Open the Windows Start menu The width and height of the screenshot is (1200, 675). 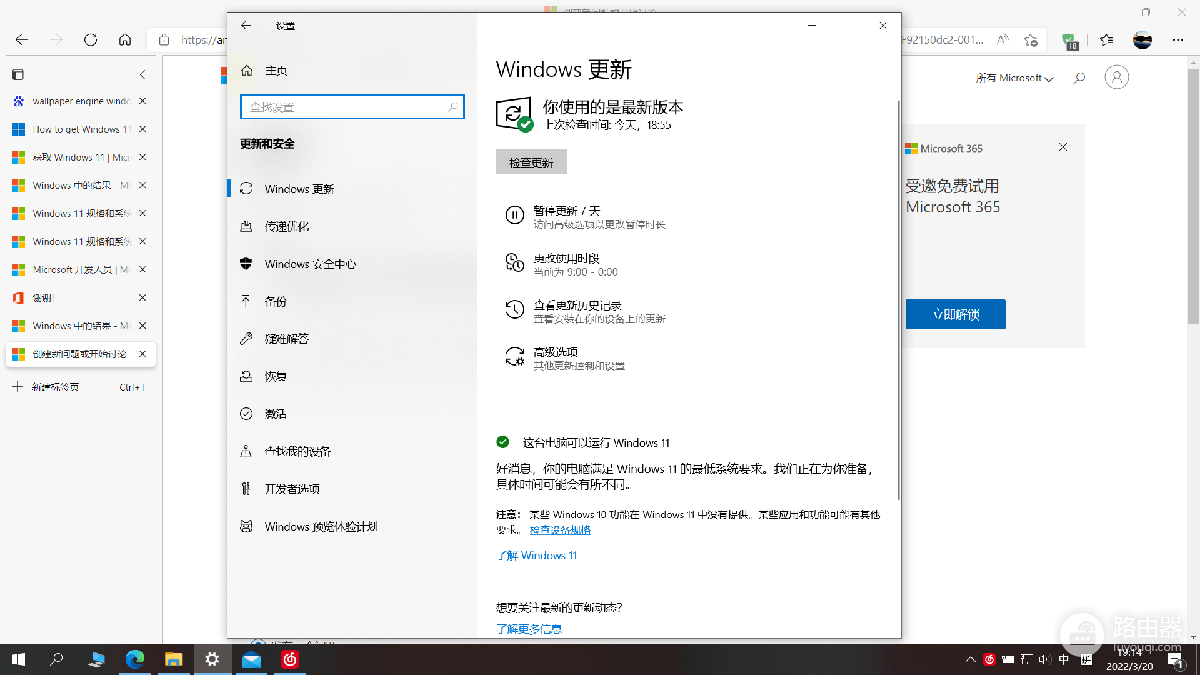pos(18,659)
